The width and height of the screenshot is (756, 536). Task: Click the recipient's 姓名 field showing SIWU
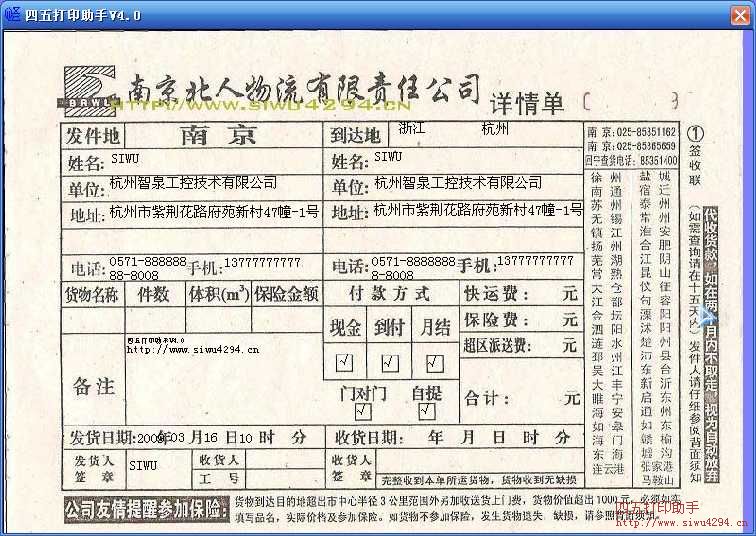click(x=388, y=157)
